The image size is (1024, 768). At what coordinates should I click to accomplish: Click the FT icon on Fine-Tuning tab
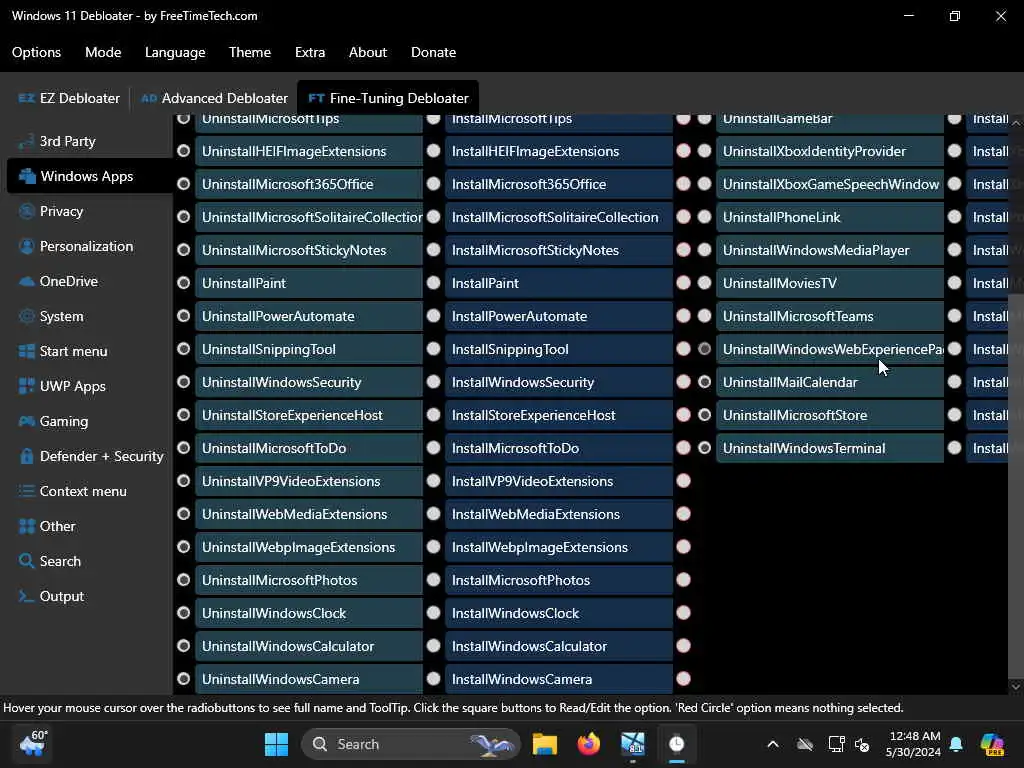pyautogui.click(x=316, y=98)
